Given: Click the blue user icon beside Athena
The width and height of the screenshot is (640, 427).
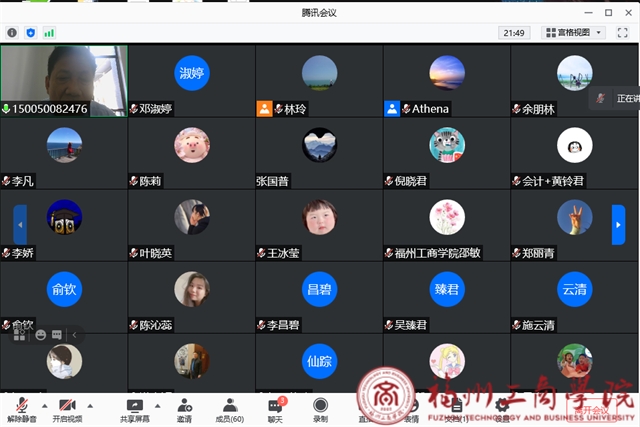Looking at the screenshot, I should point(392,109).
